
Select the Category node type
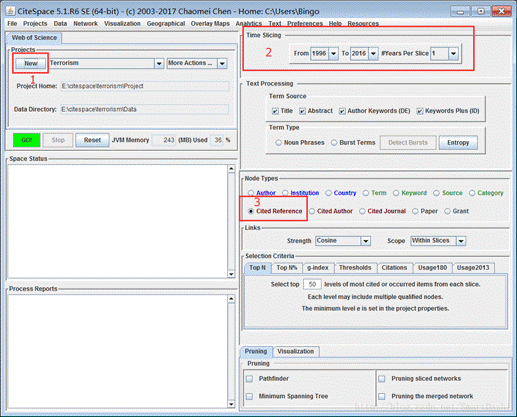click(x=472, y=193)
